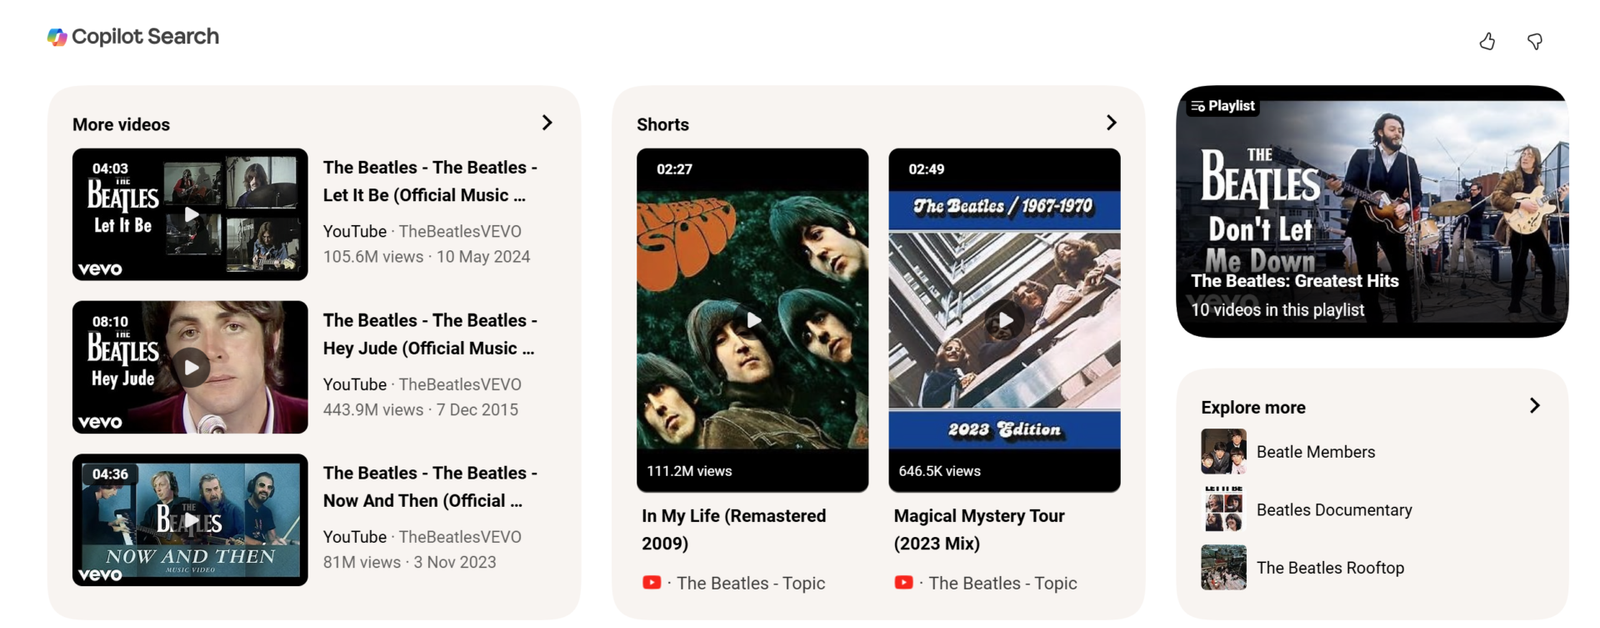
Task: Open the Beatles Documentary explore link
Action: [1334, 510]
